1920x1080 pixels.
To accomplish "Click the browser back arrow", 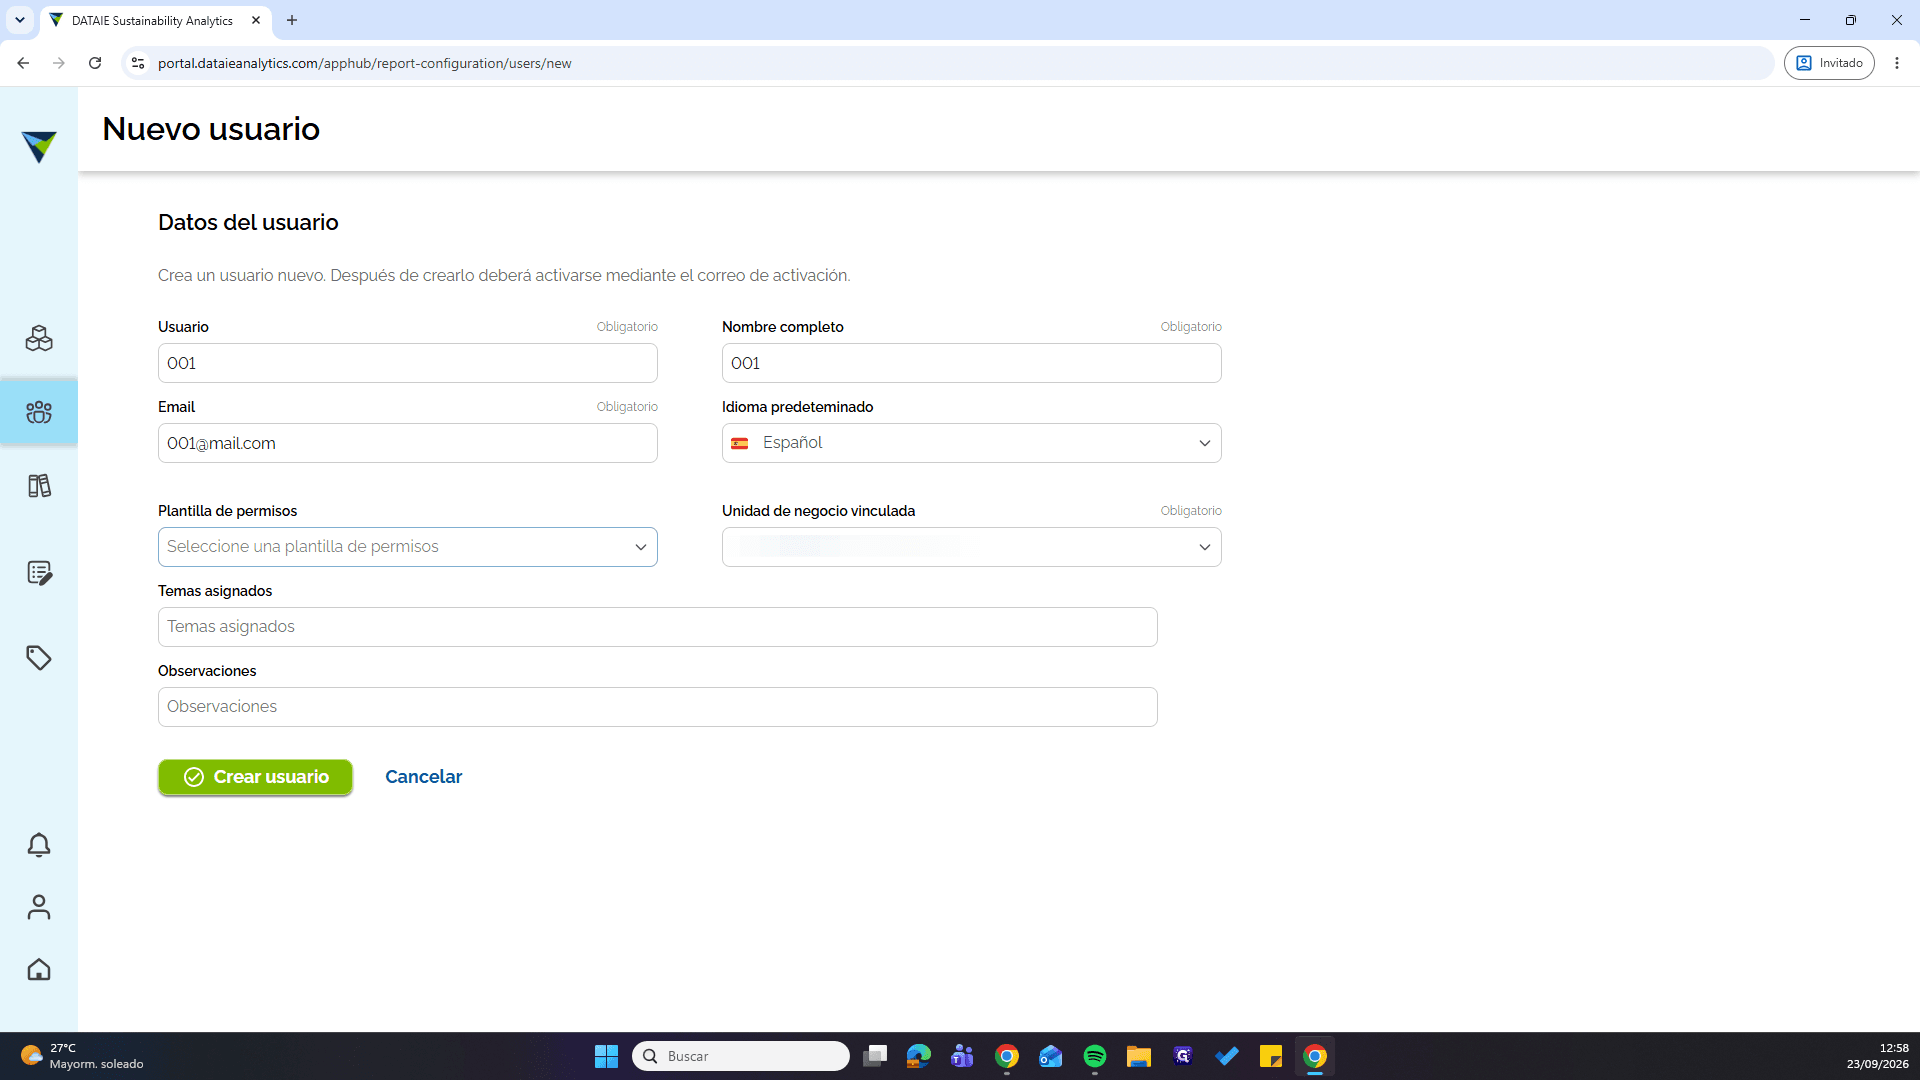I will click(23, 63).
